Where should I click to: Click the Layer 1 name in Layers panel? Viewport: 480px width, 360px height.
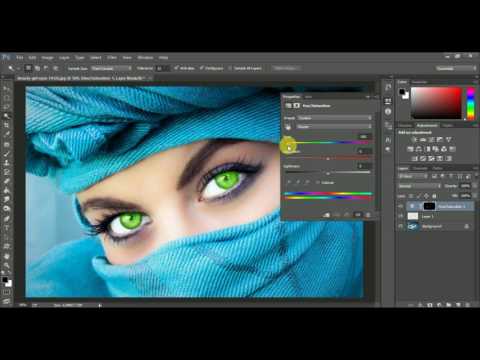428,216
